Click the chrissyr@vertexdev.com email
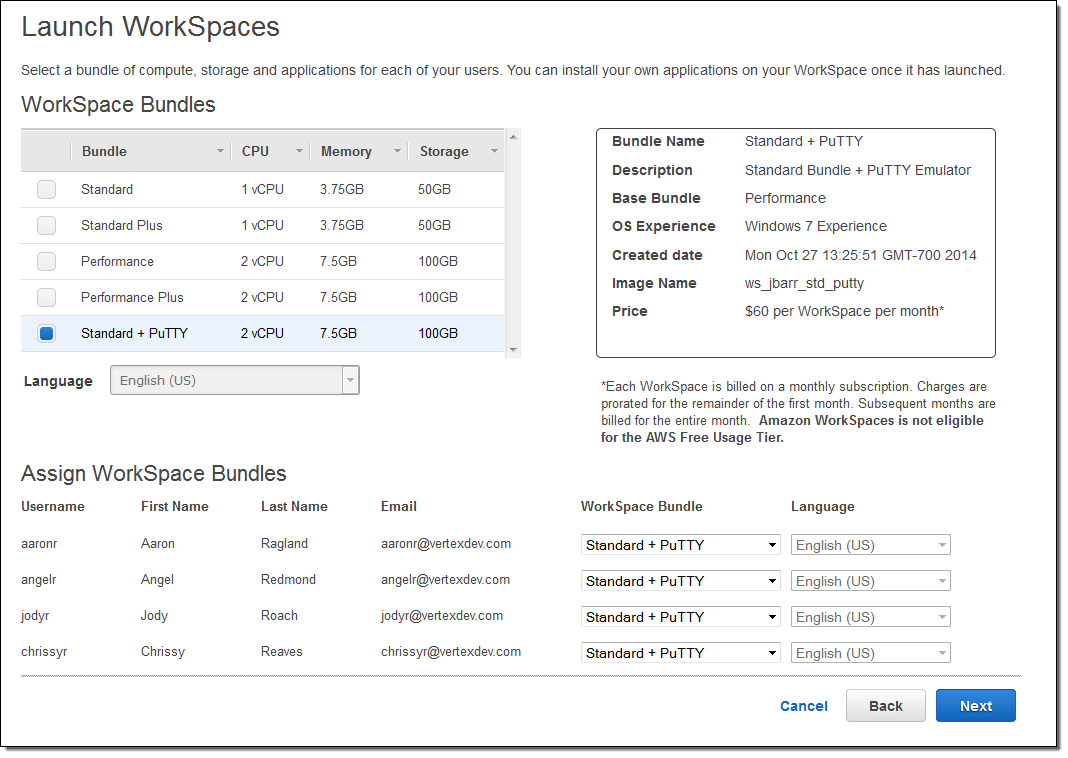The image size is (1068, 758). 451,652
